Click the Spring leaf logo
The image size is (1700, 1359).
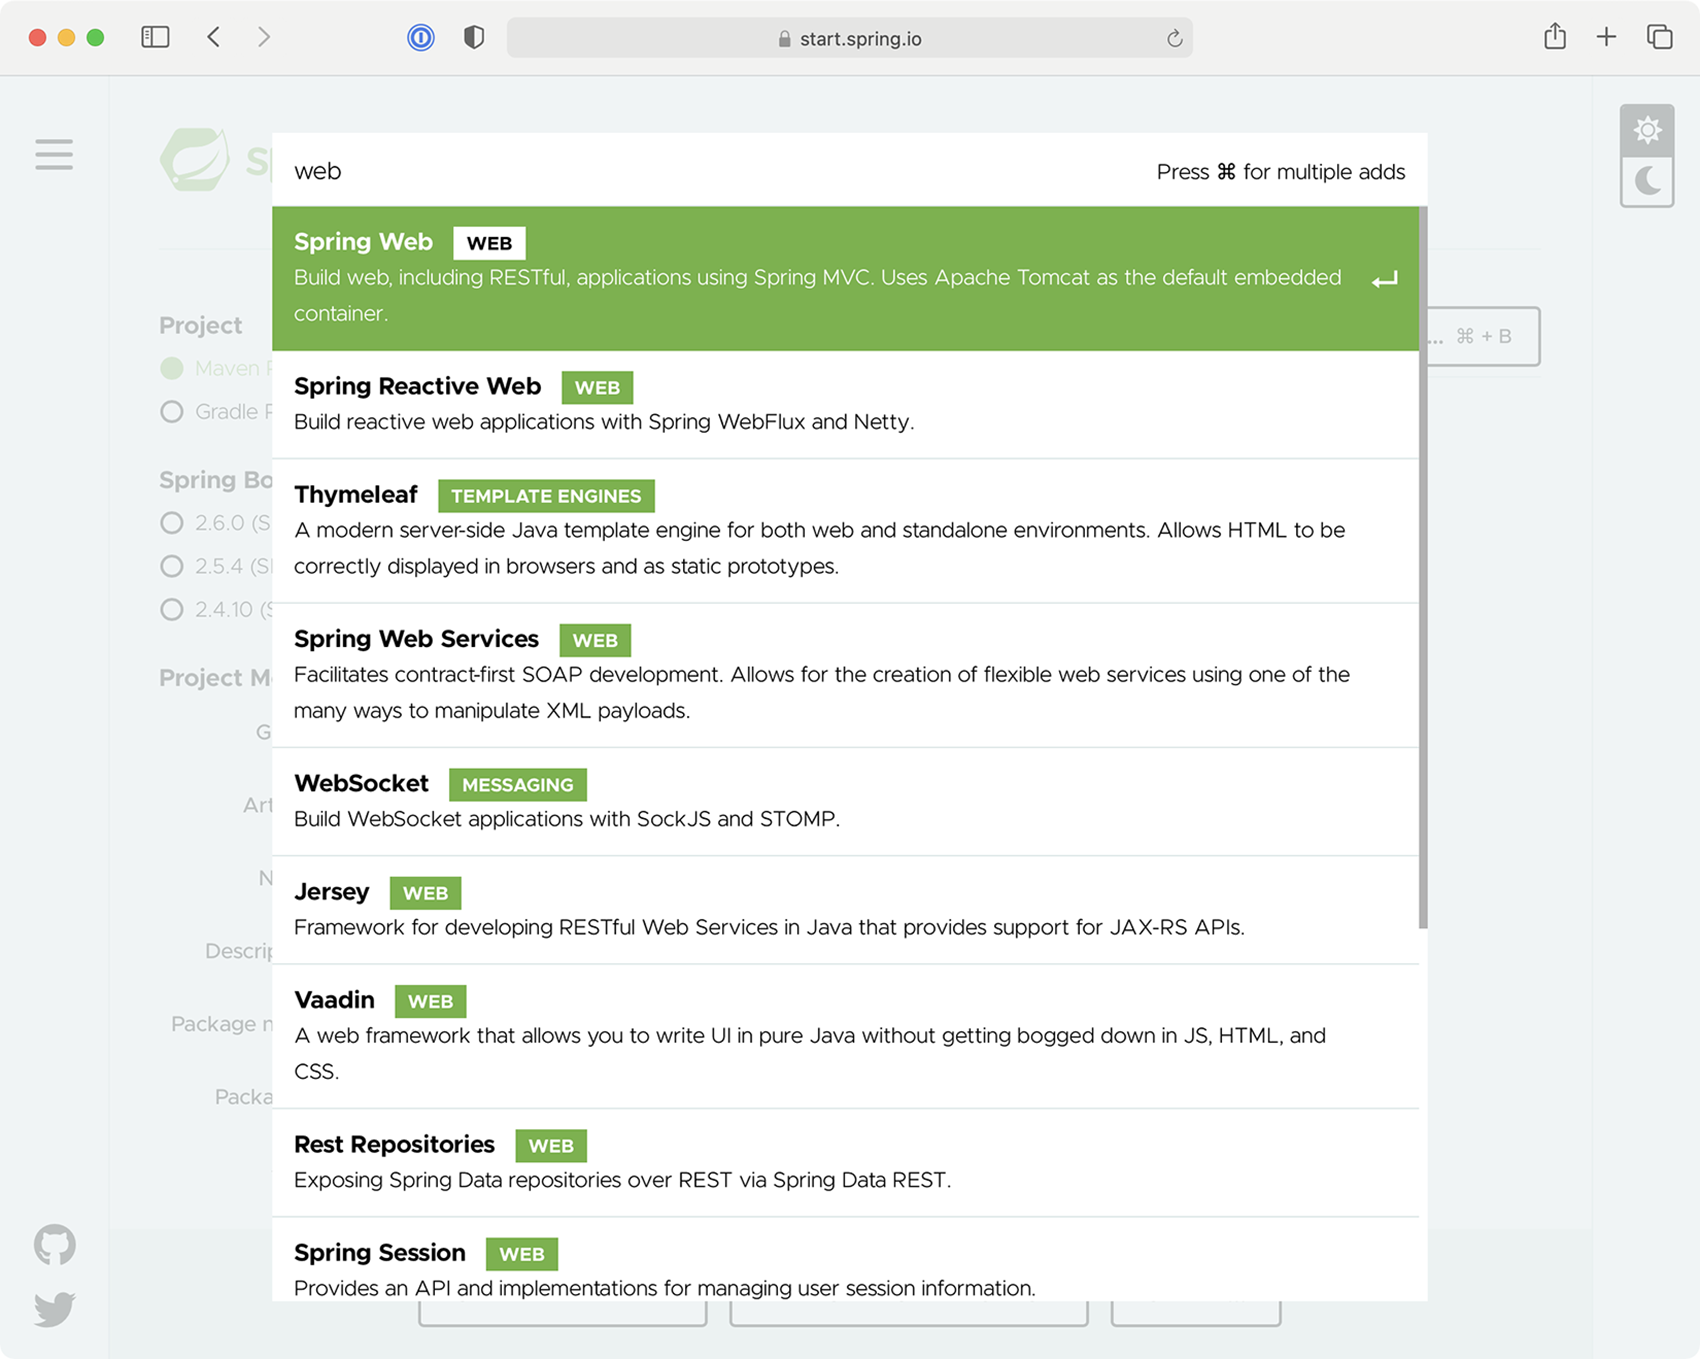point(195,159)
